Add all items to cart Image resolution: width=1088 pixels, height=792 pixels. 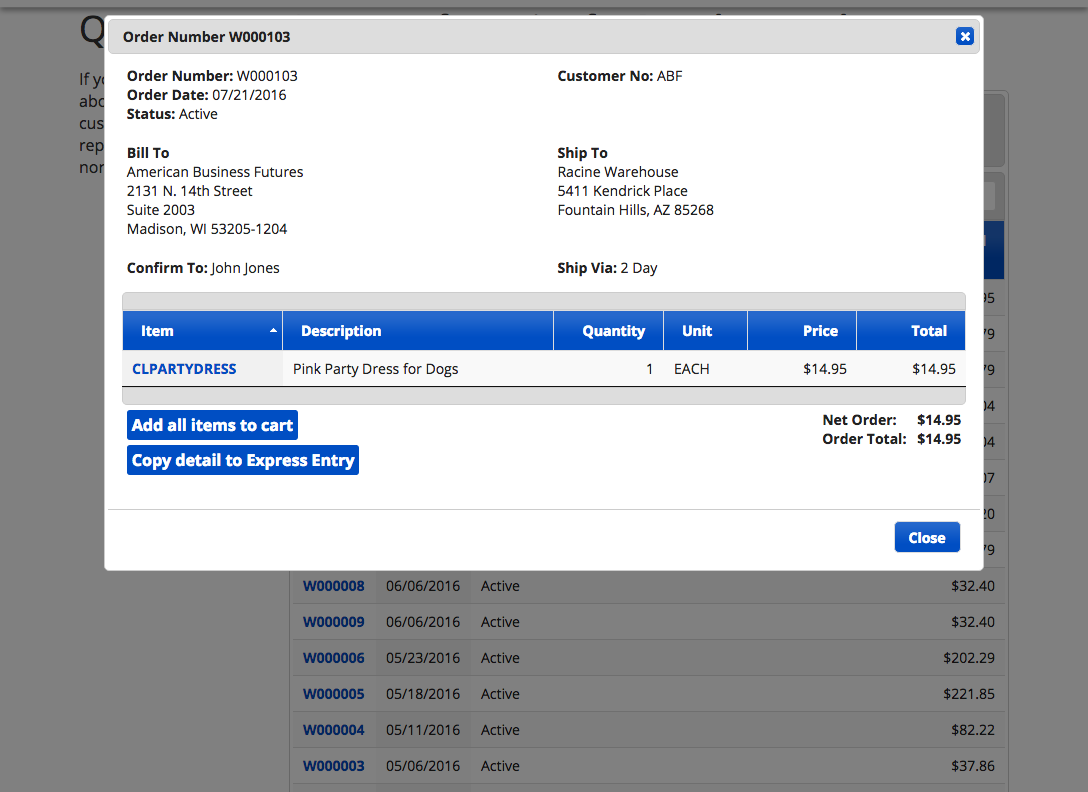[212, 425]
